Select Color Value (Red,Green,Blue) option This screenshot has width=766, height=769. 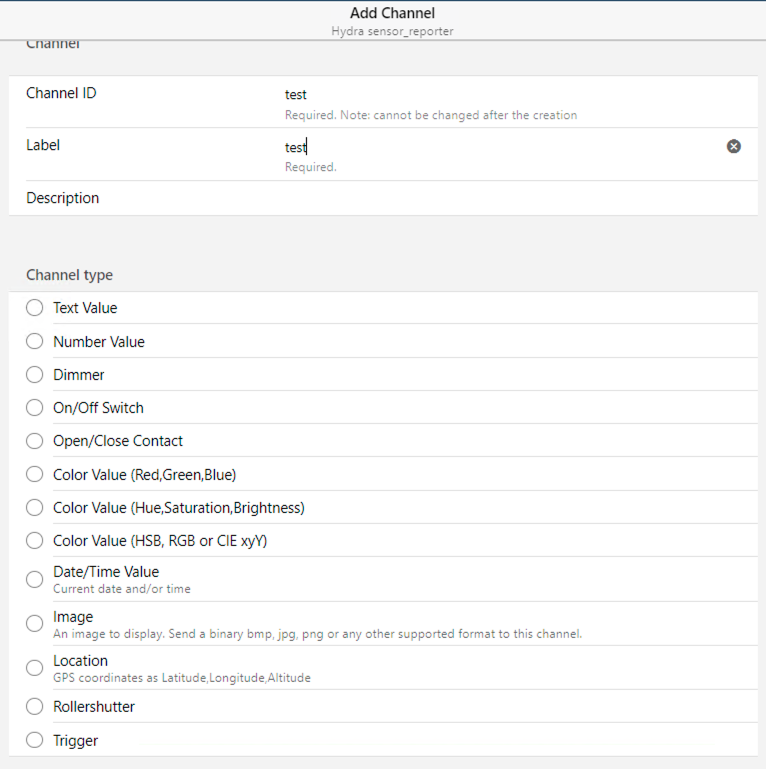pyautogui.click(x=35, y=474)
